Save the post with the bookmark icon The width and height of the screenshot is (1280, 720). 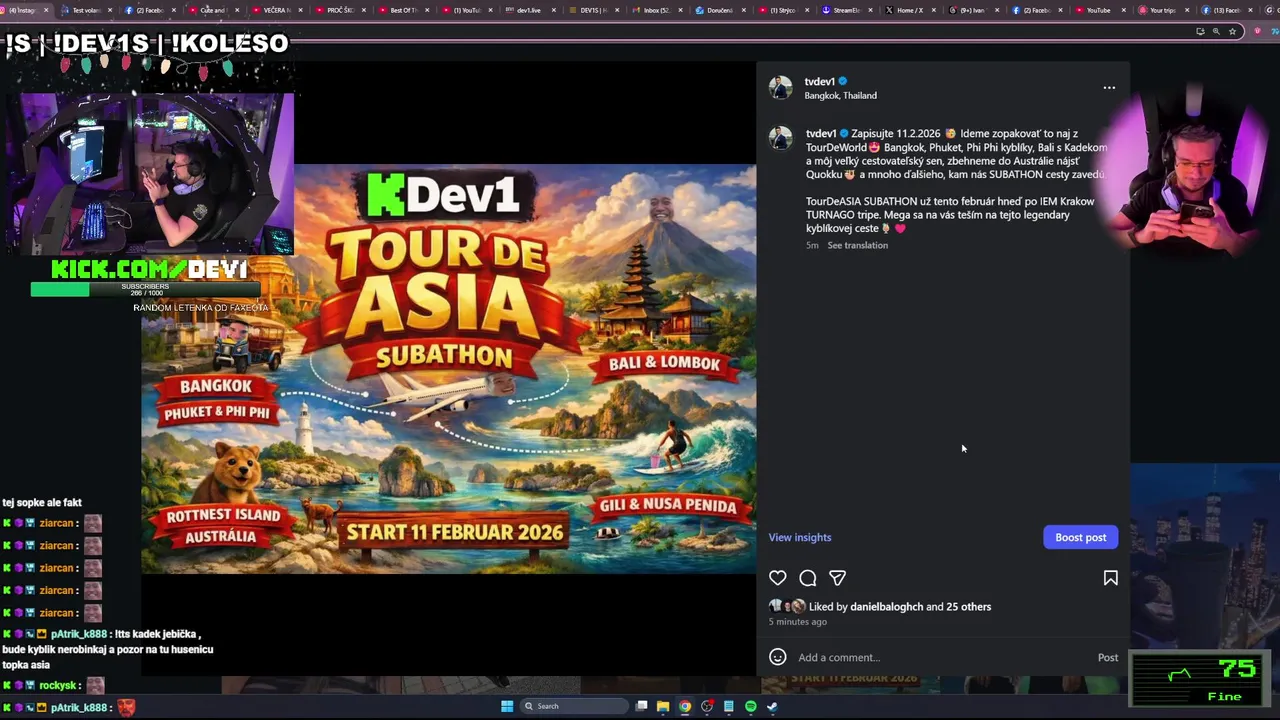[x=1110, y=578]
